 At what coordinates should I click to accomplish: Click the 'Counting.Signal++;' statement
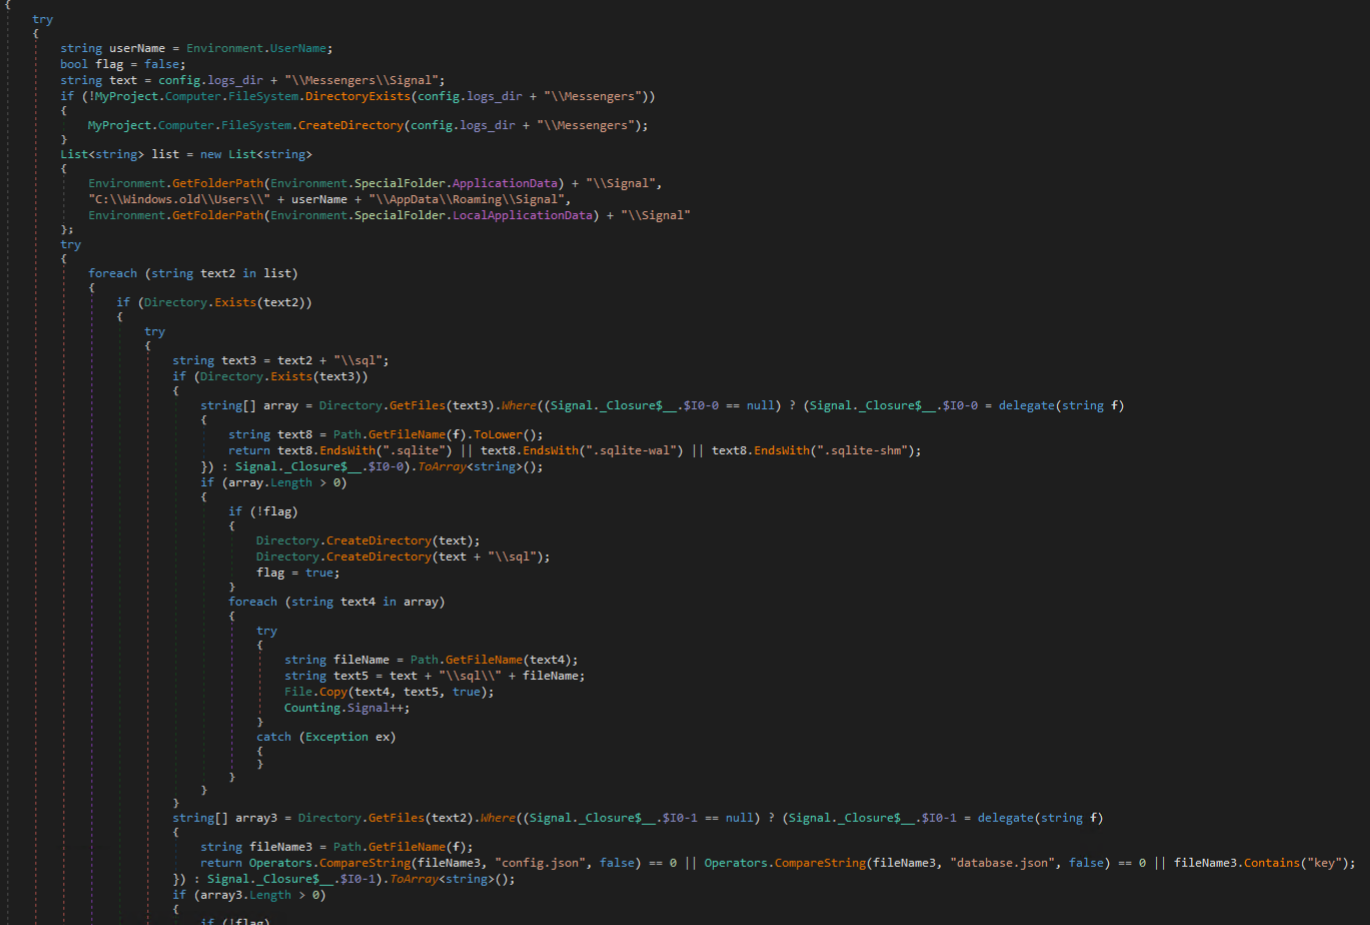click(347, 707)
